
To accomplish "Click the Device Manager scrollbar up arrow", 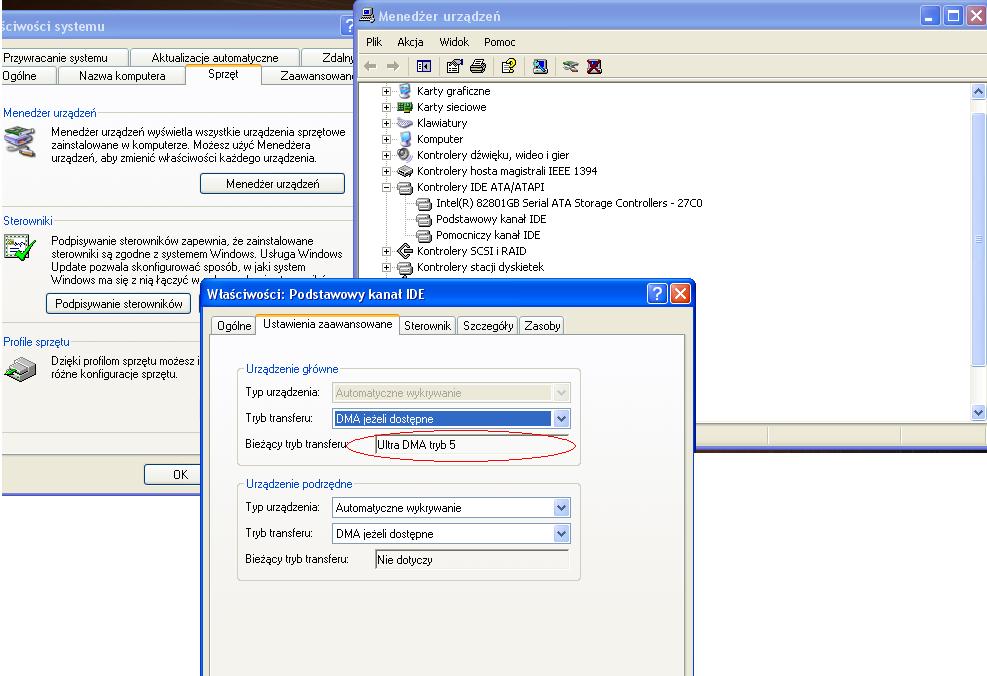I will 978,92.
